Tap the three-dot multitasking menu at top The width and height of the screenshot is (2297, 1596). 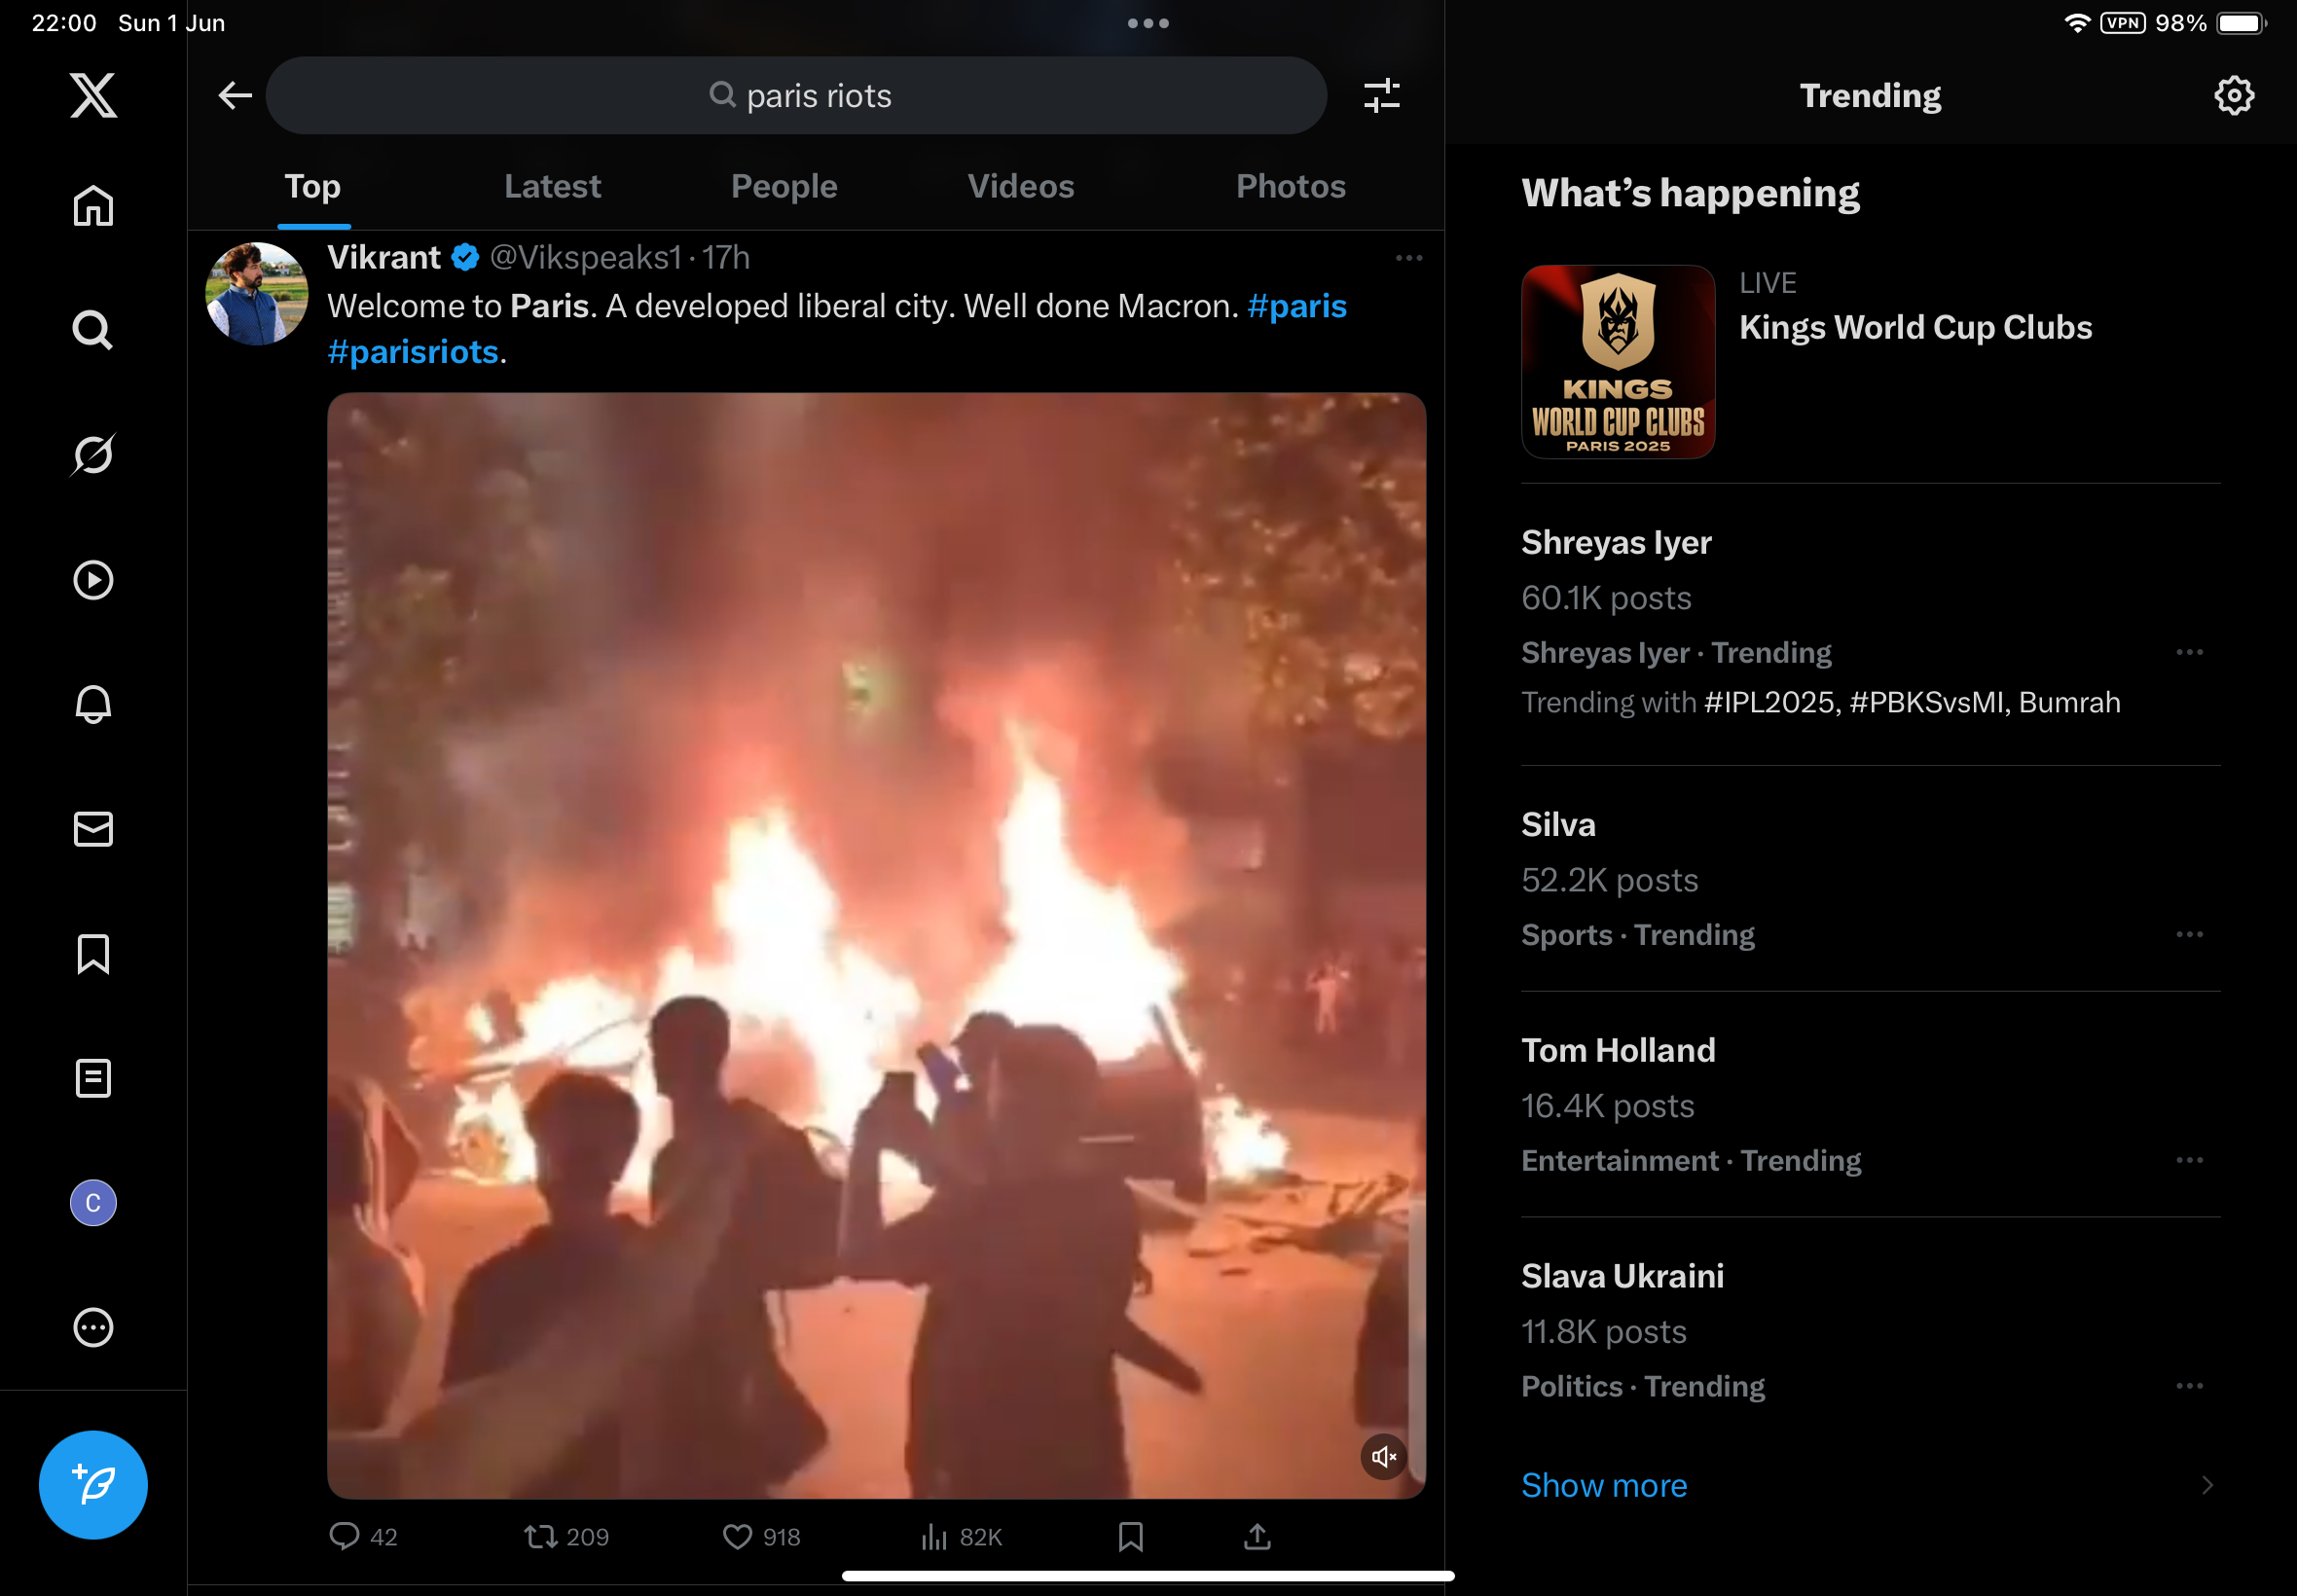tap(1148, 23)
